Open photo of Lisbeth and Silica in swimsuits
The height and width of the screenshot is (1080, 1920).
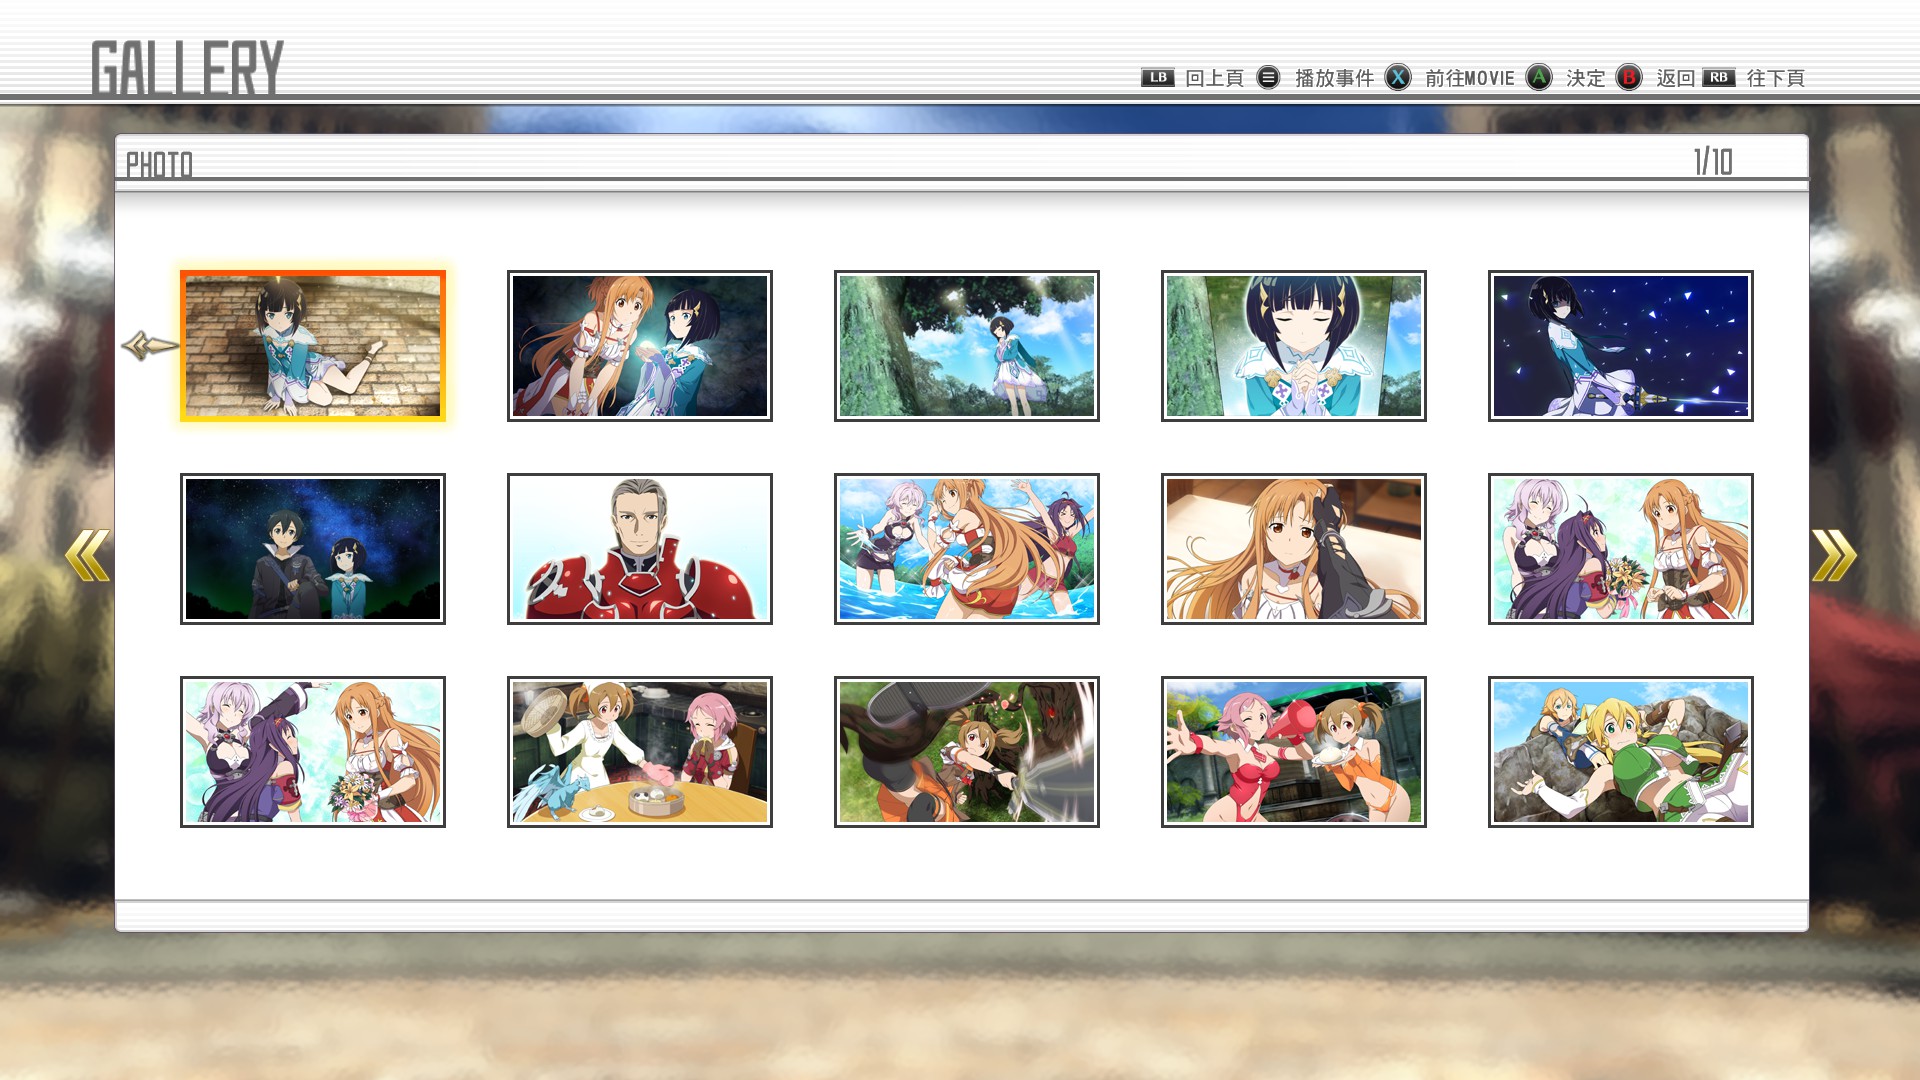coord(1294,752)
